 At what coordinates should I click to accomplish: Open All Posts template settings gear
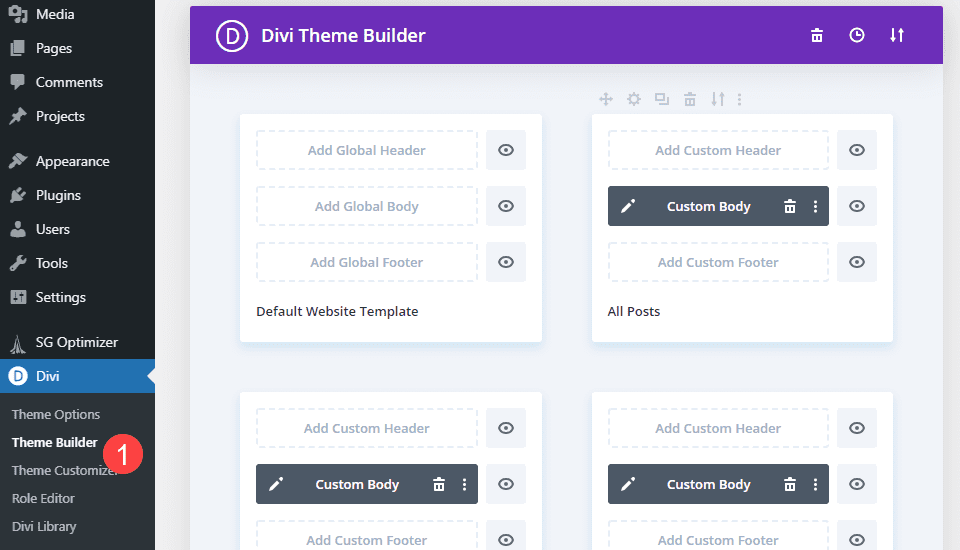[634, 99]
